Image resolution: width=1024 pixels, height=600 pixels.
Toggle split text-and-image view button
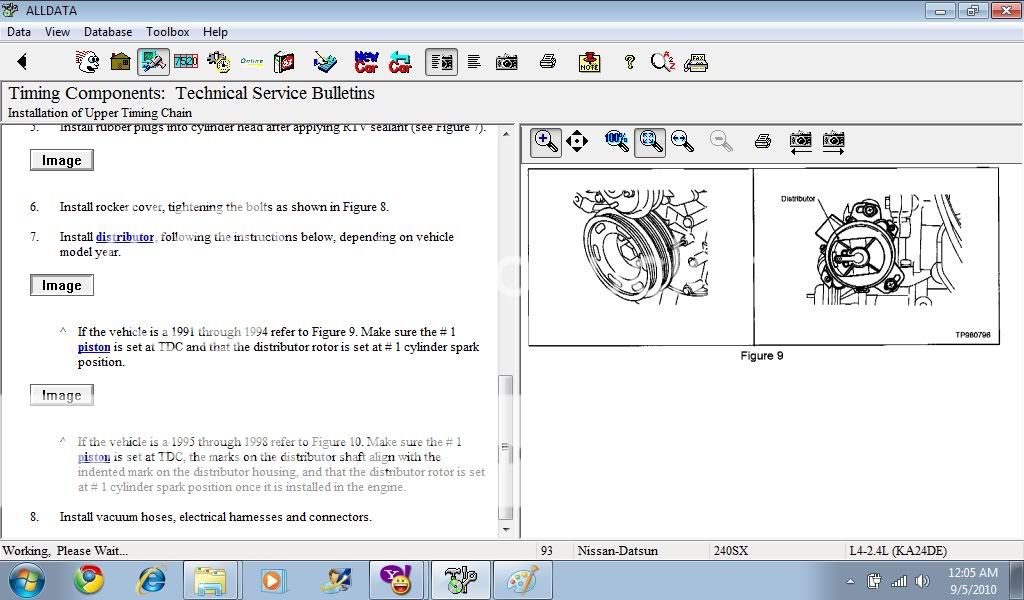pos(441,62)
